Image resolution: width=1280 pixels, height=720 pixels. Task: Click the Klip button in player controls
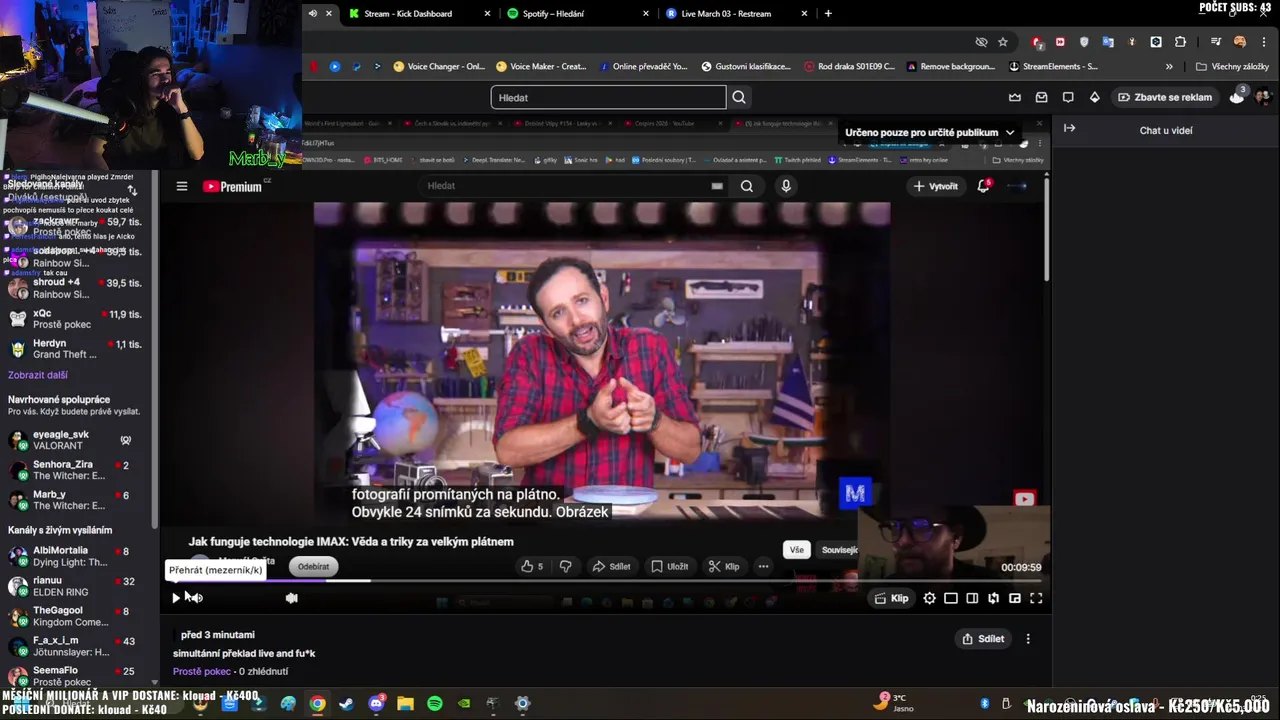click(891, 598)
